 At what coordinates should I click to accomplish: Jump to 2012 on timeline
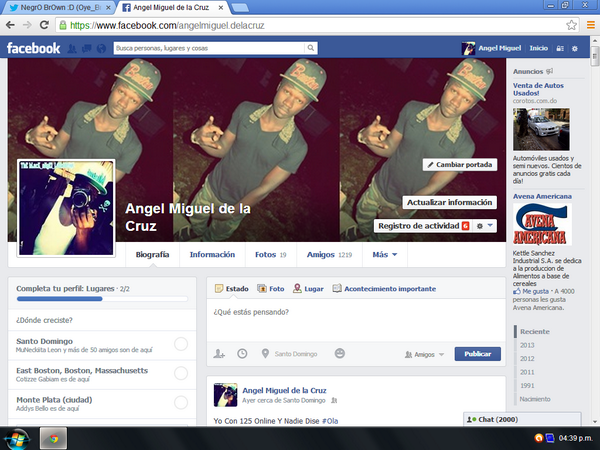click(527, 359)
